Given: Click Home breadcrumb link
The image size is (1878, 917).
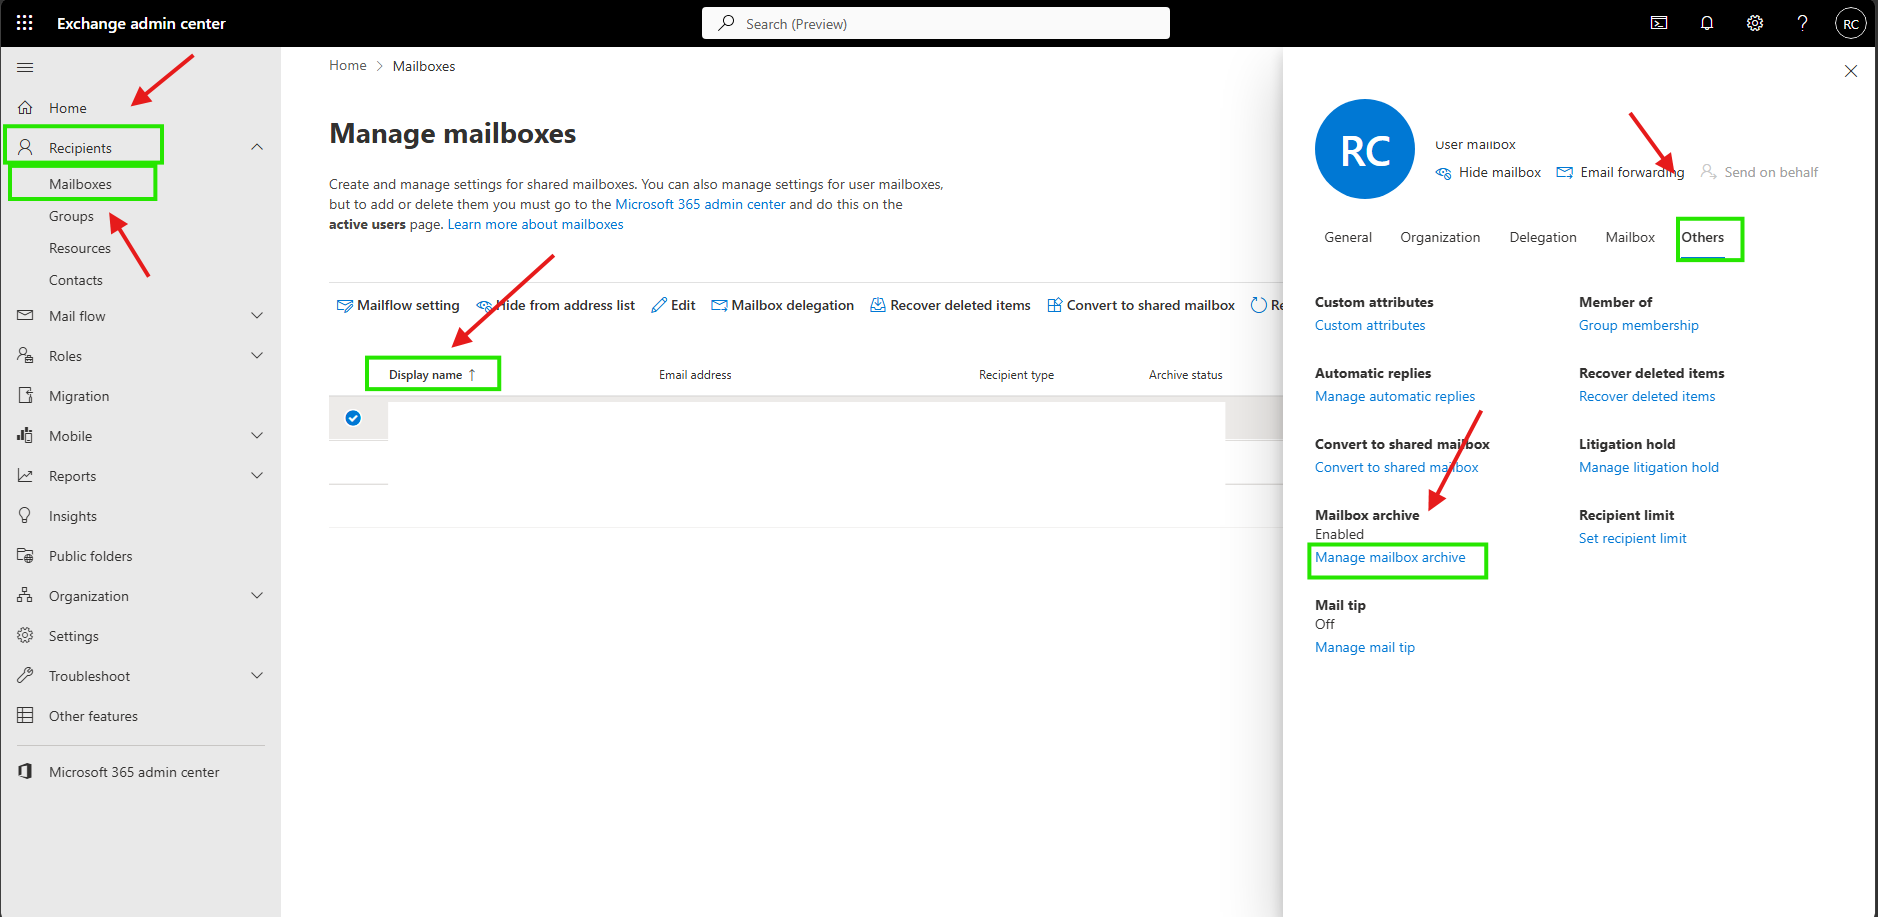Looking at the screenshot, I should [348, 66].
